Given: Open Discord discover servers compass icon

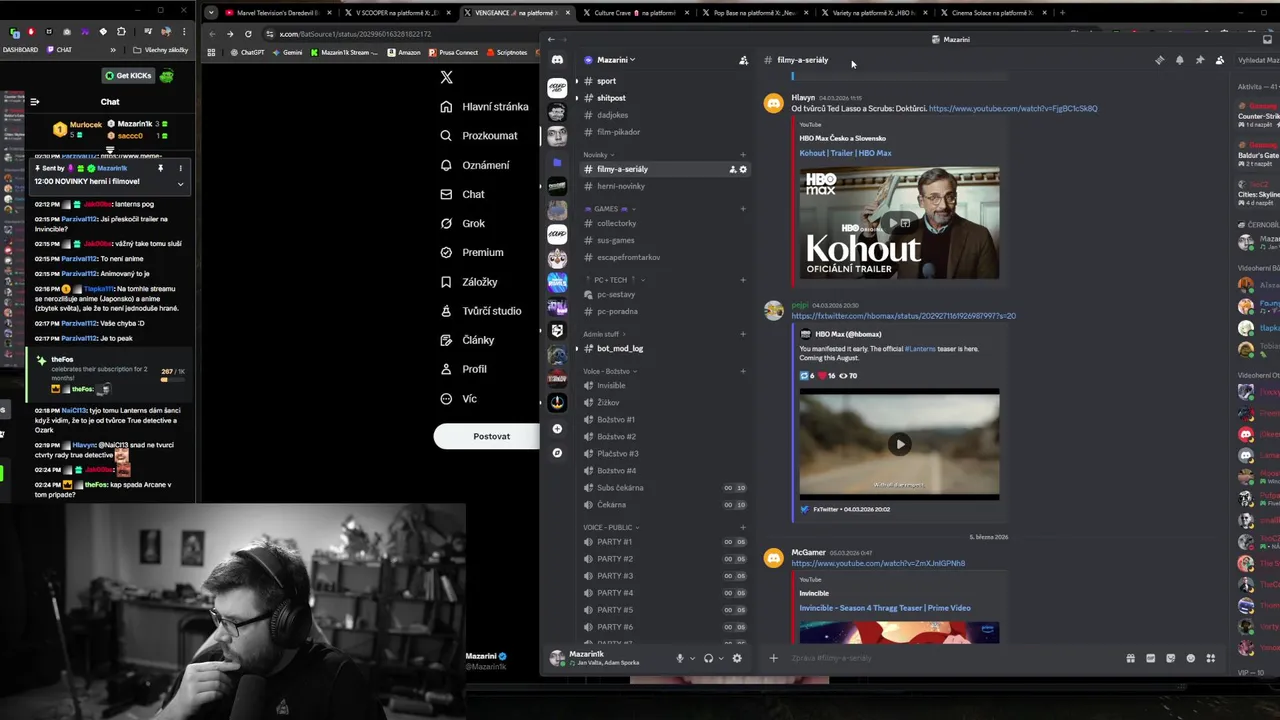Looking at the screenshot, I should pos(557,453).
